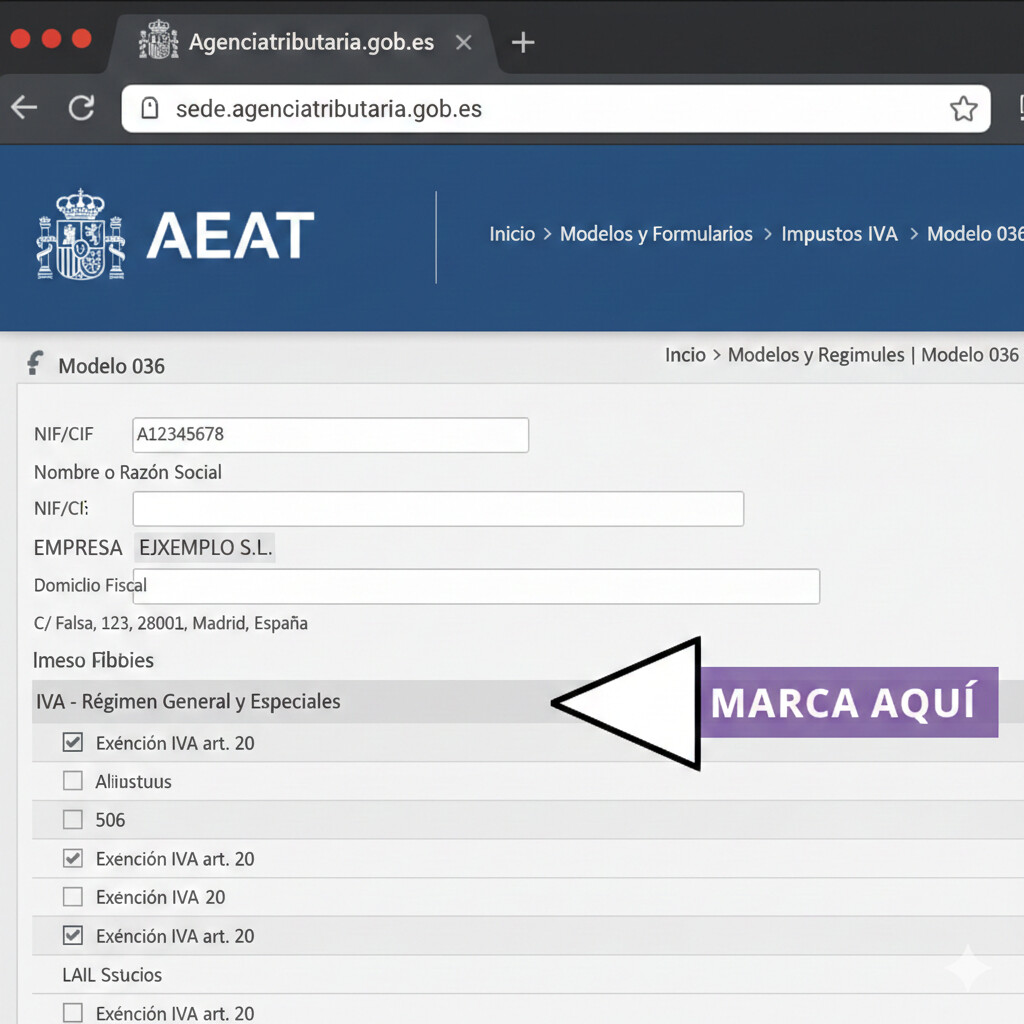Viewport: 1024px width, 1024px height.
Task: Click the star icon near the page bottom
Action: [x=966, y=967]
